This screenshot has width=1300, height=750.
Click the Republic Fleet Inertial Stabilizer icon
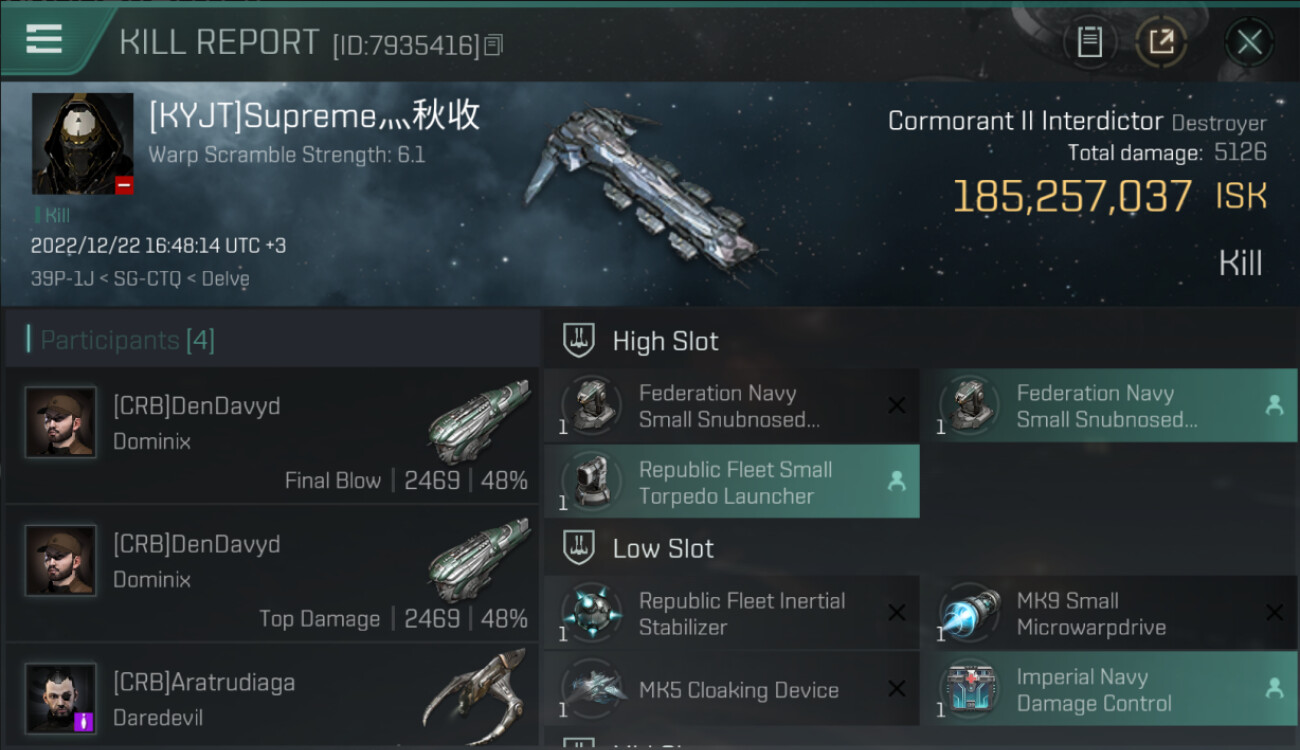tap(592, 613)
